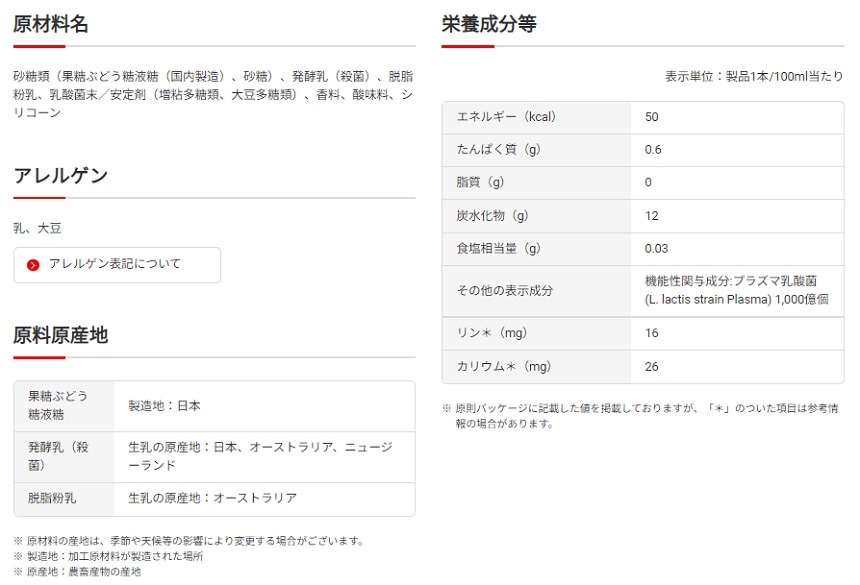The height and width of the screenshot is (585, 860).
Task: Click the 原材料名 section heading
Action: (x=51, y=24)
